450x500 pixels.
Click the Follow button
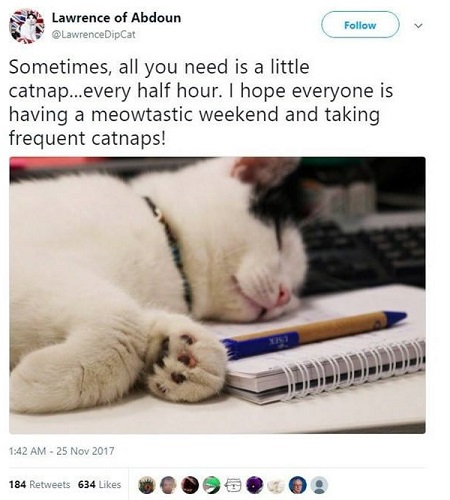[360, 25]
